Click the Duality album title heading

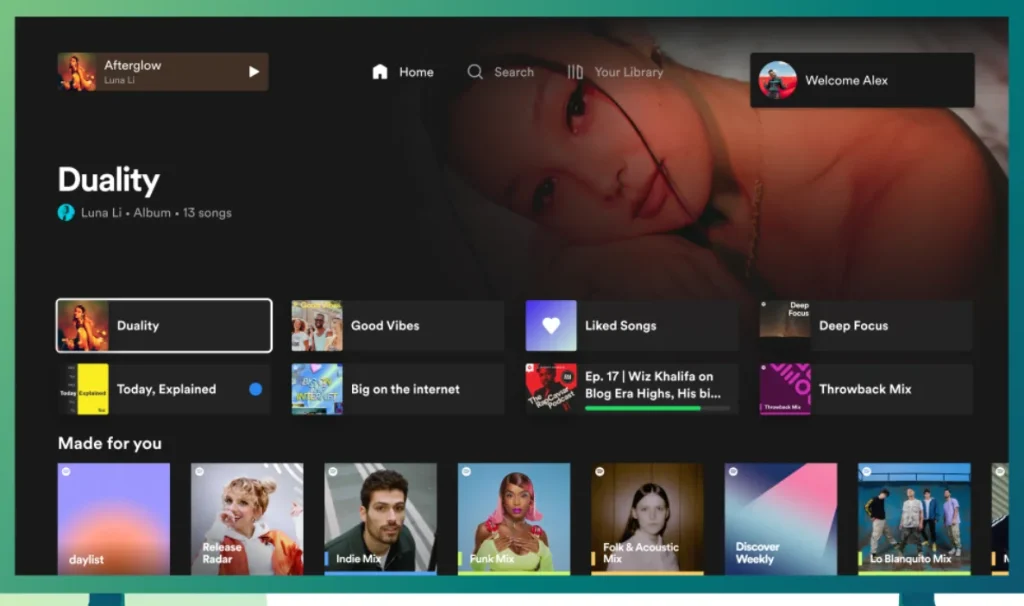pos(108,180)
